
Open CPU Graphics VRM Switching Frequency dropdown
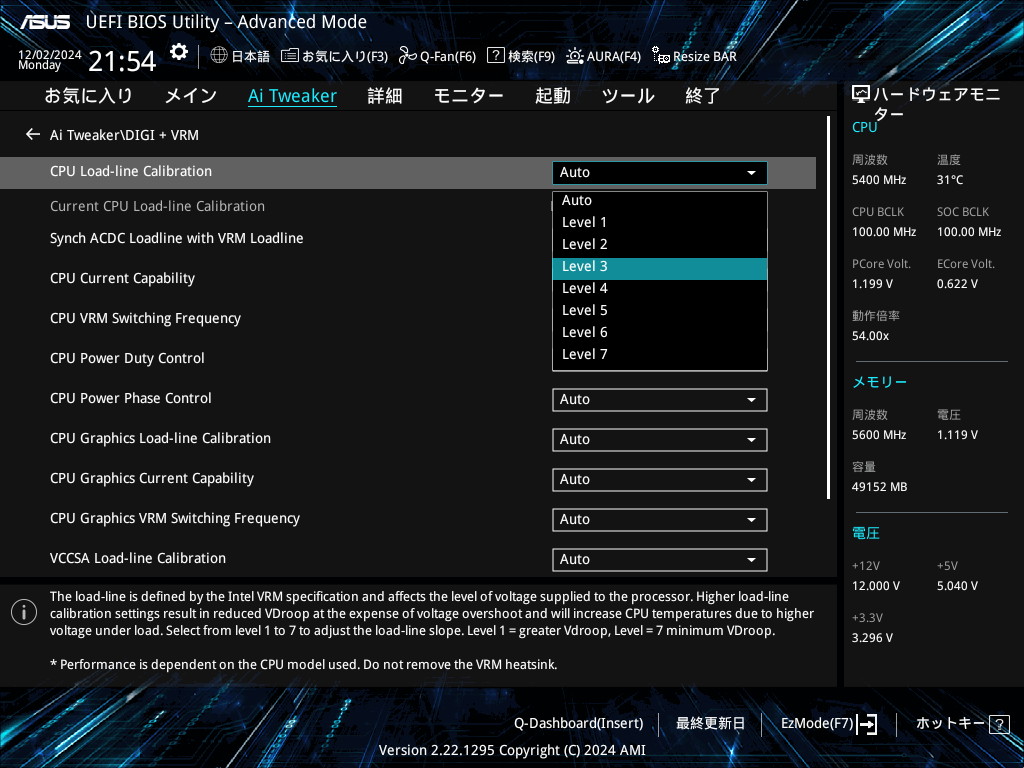coord(660,519)
